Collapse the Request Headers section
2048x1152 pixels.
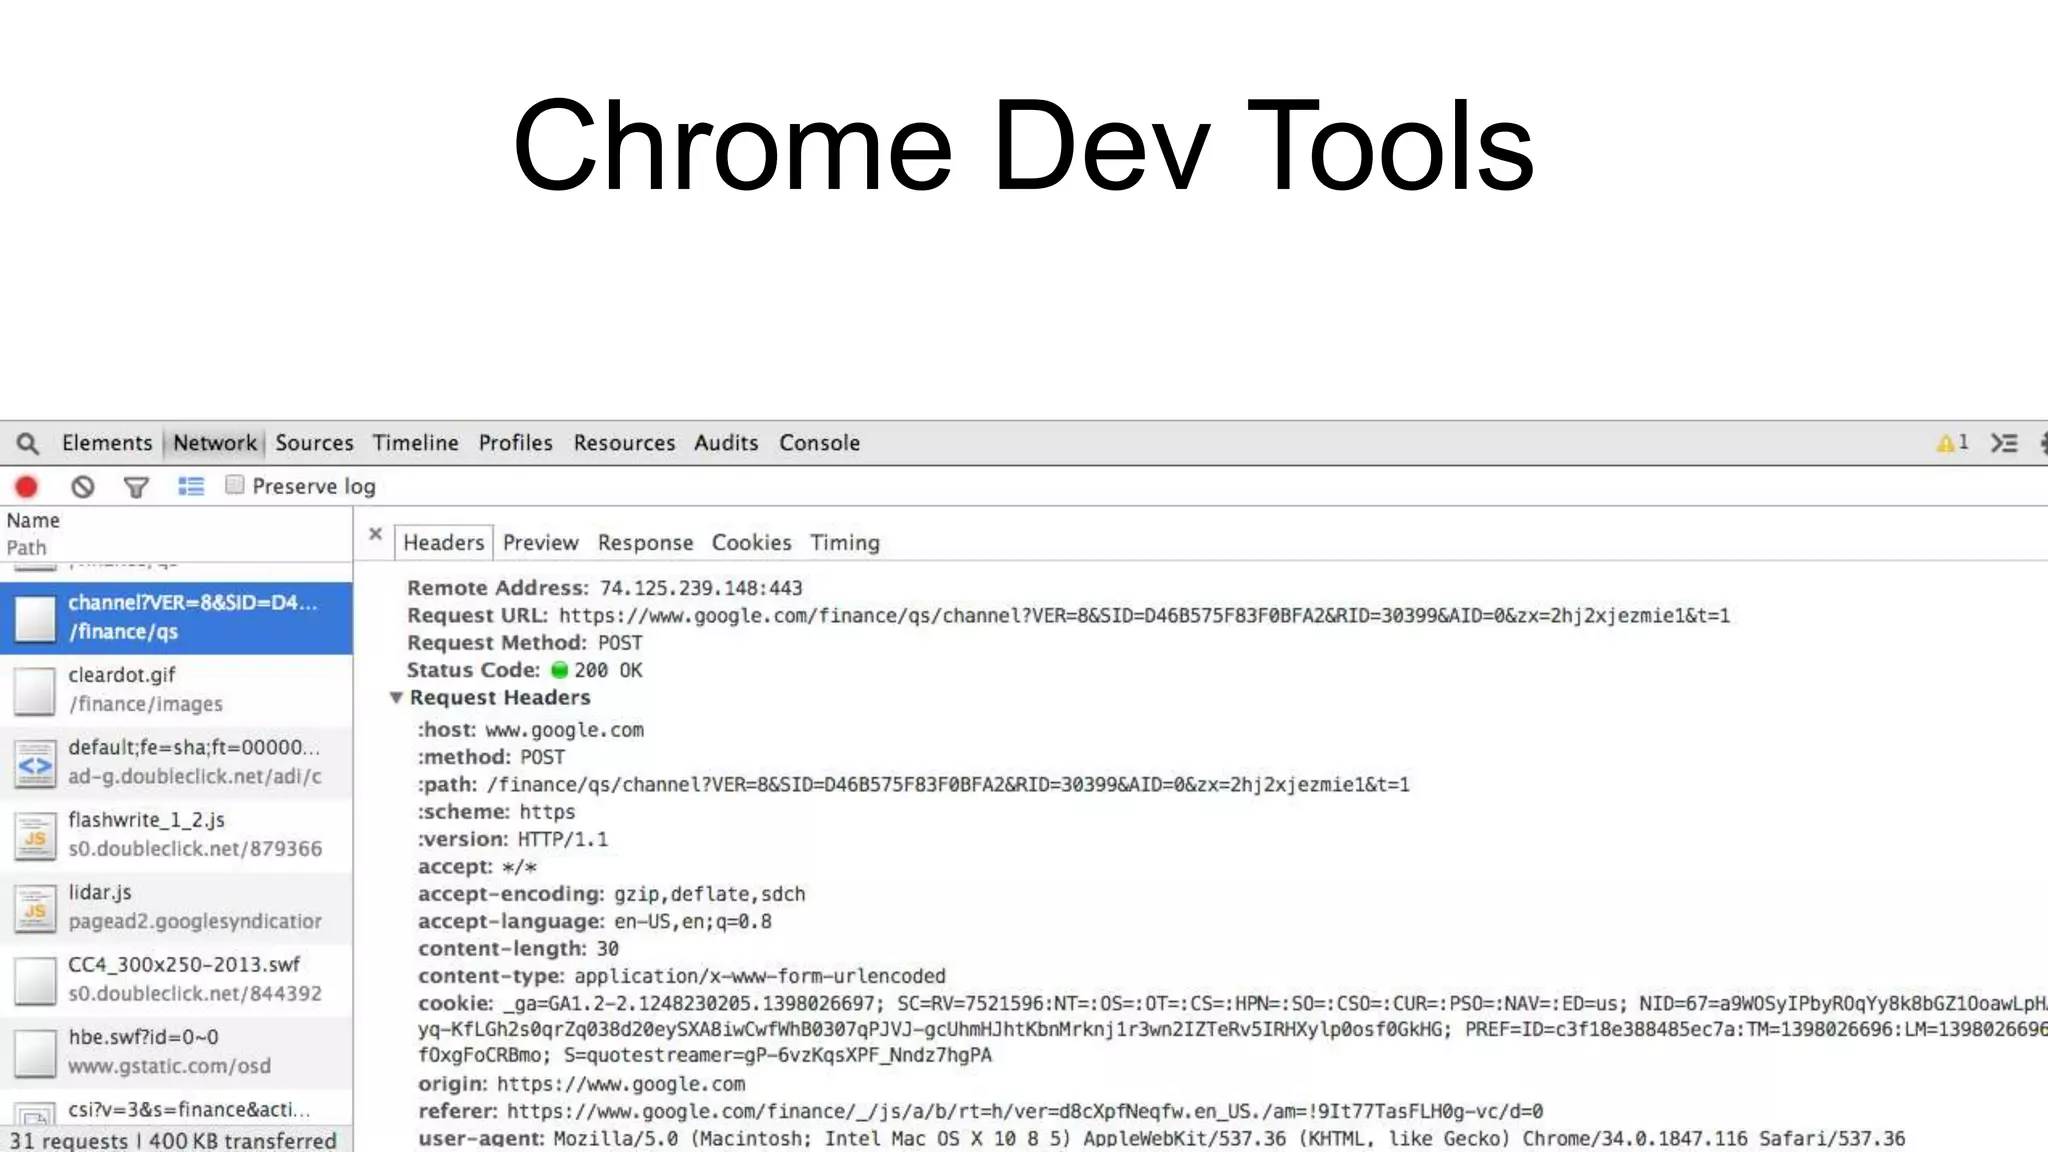(x=396, y=698)
